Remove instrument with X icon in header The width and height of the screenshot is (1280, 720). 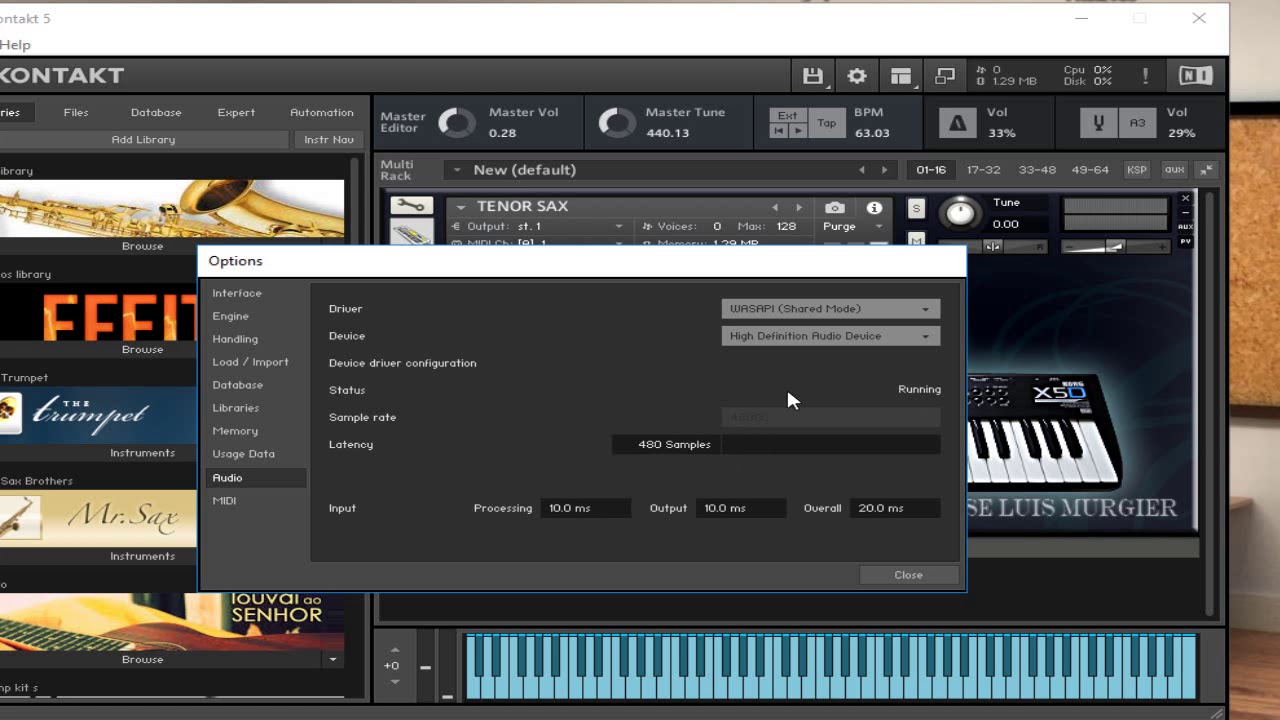point(1186,199)
